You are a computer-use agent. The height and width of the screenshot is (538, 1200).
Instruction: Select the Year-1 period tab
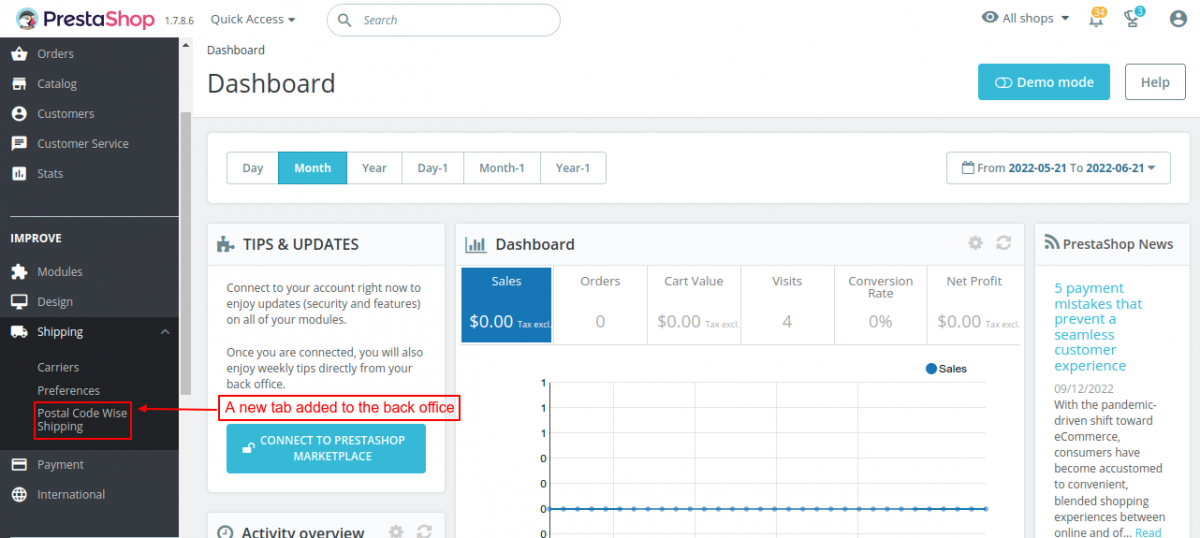coord(573,168)
